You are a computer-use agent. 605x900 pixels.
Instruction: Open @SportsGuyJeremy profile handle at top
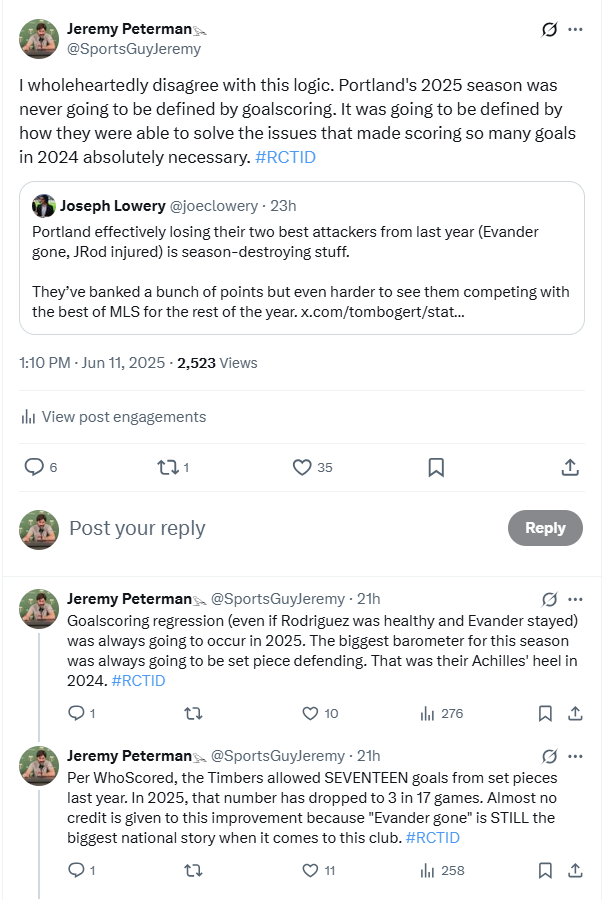pos(133,48)
